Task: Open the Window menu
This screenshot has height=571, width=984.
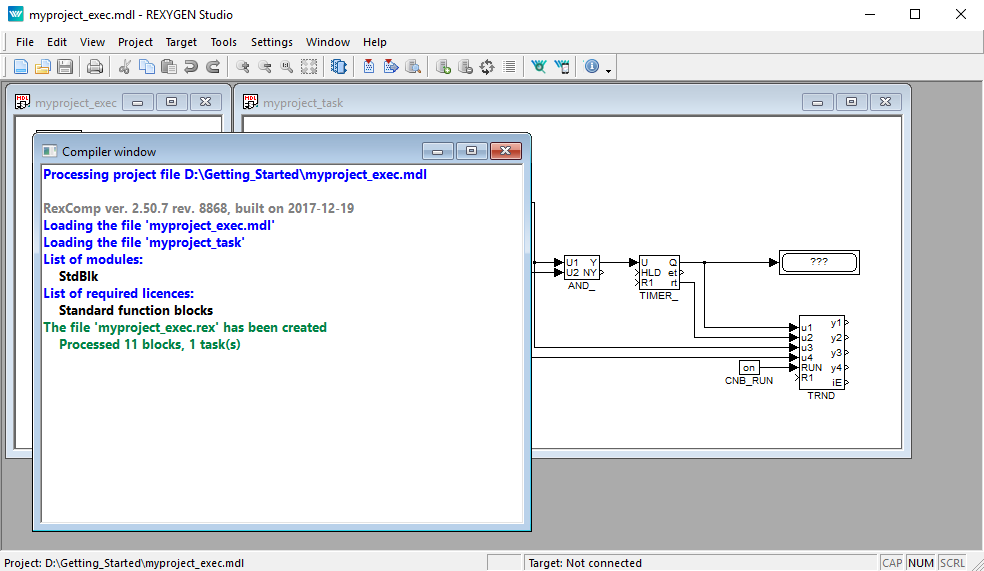Action: point(328,42)
